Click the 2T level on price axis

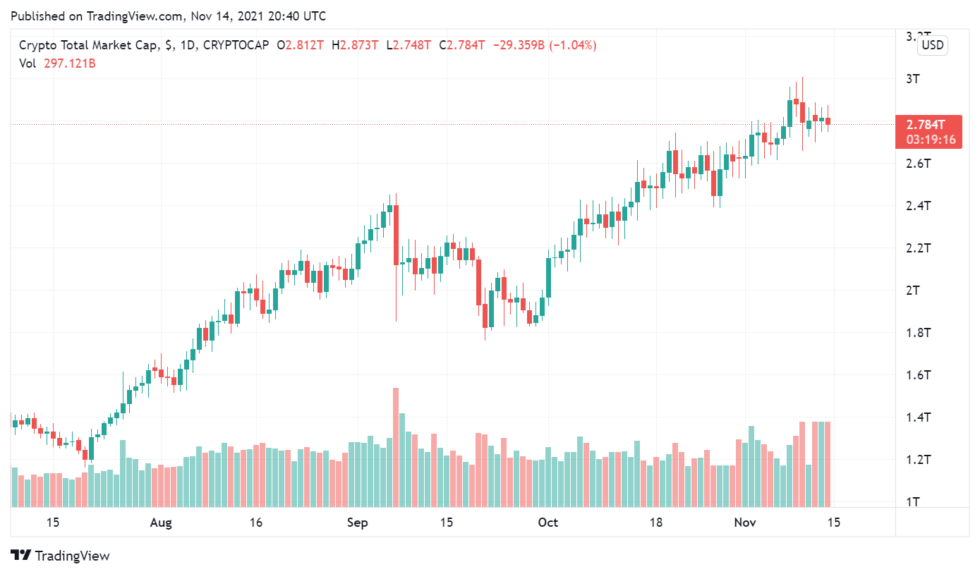coord(912,290)
